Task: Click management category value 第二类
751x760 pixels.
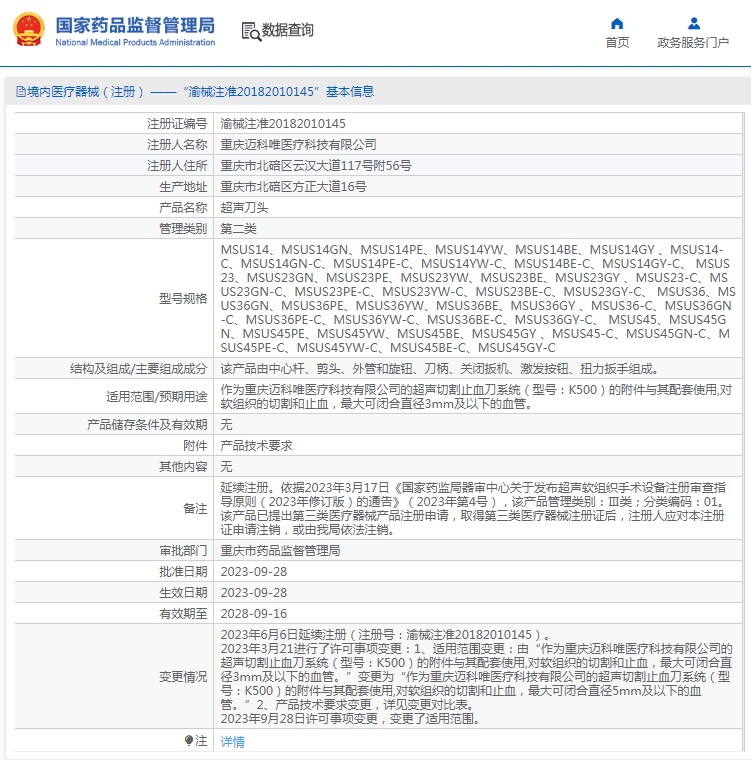Action: click(239, 228)
